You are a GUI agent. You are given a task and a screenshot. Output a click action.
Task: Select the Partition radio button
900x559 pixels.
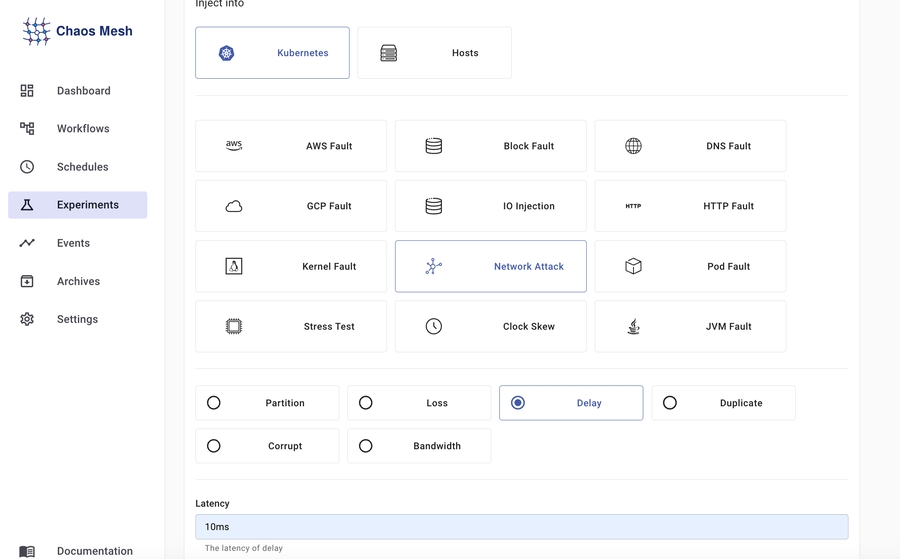214,403
